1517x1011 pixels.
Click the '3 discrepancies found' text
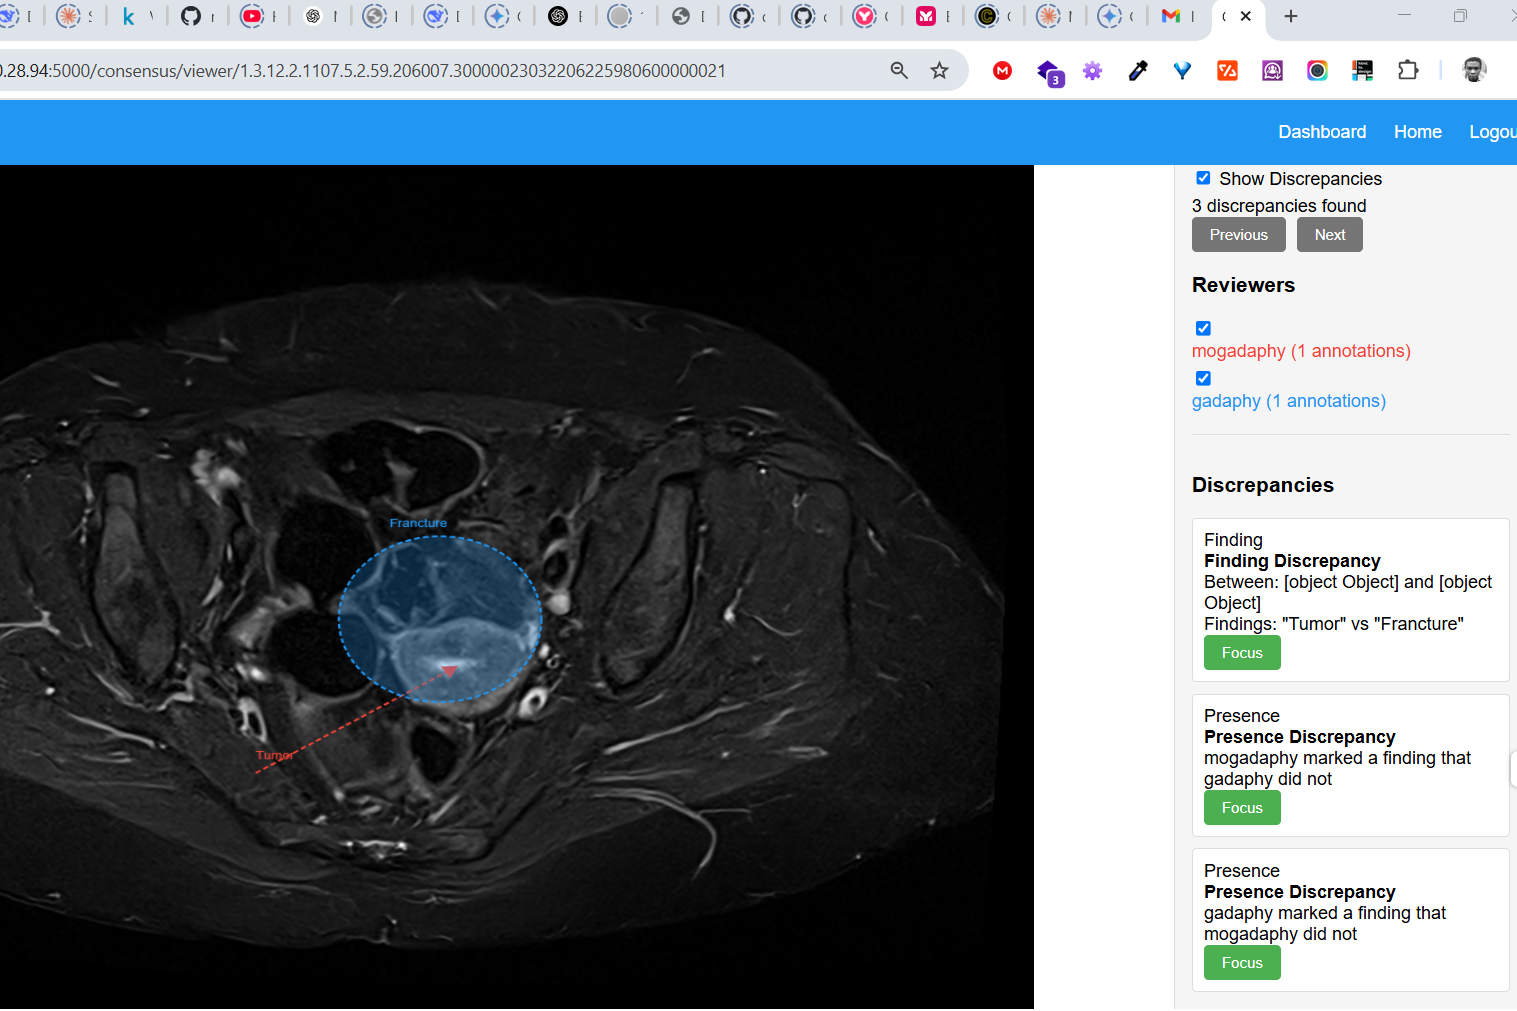coord(1279,206)
